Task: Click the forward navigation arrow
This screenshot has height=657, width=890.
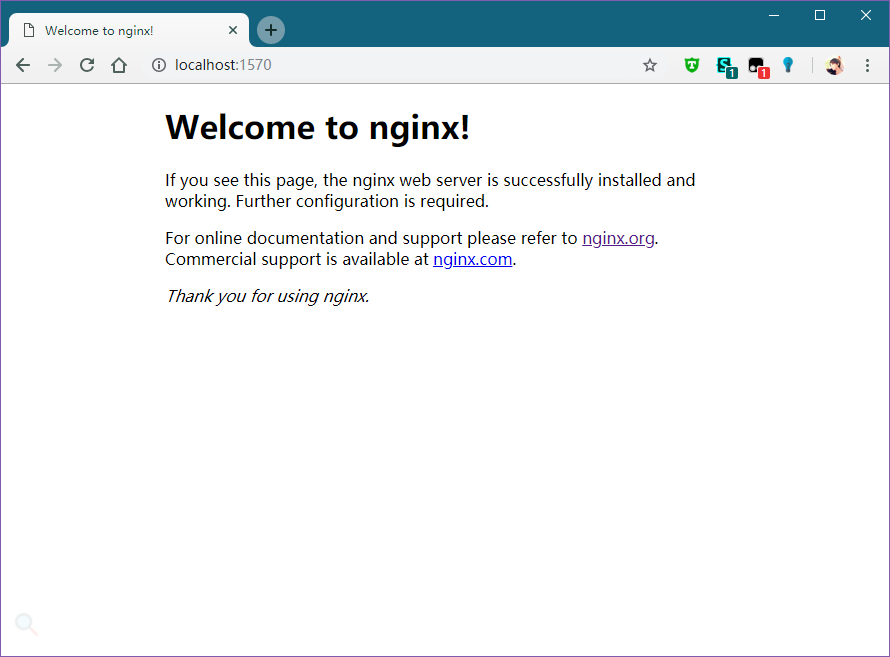Action: point(54,65)
